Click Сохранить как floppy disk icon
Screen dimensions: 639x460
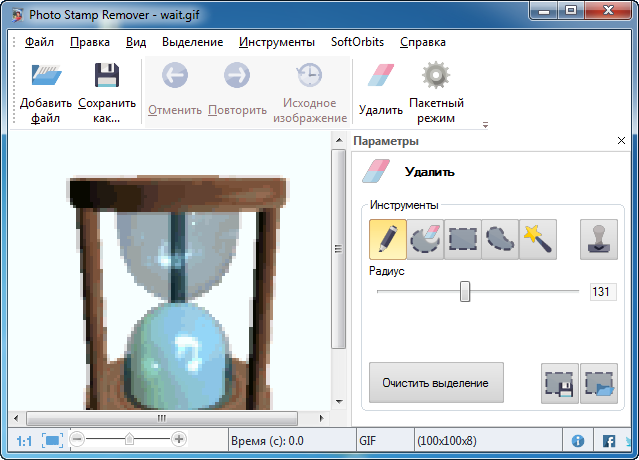[107, 75]
